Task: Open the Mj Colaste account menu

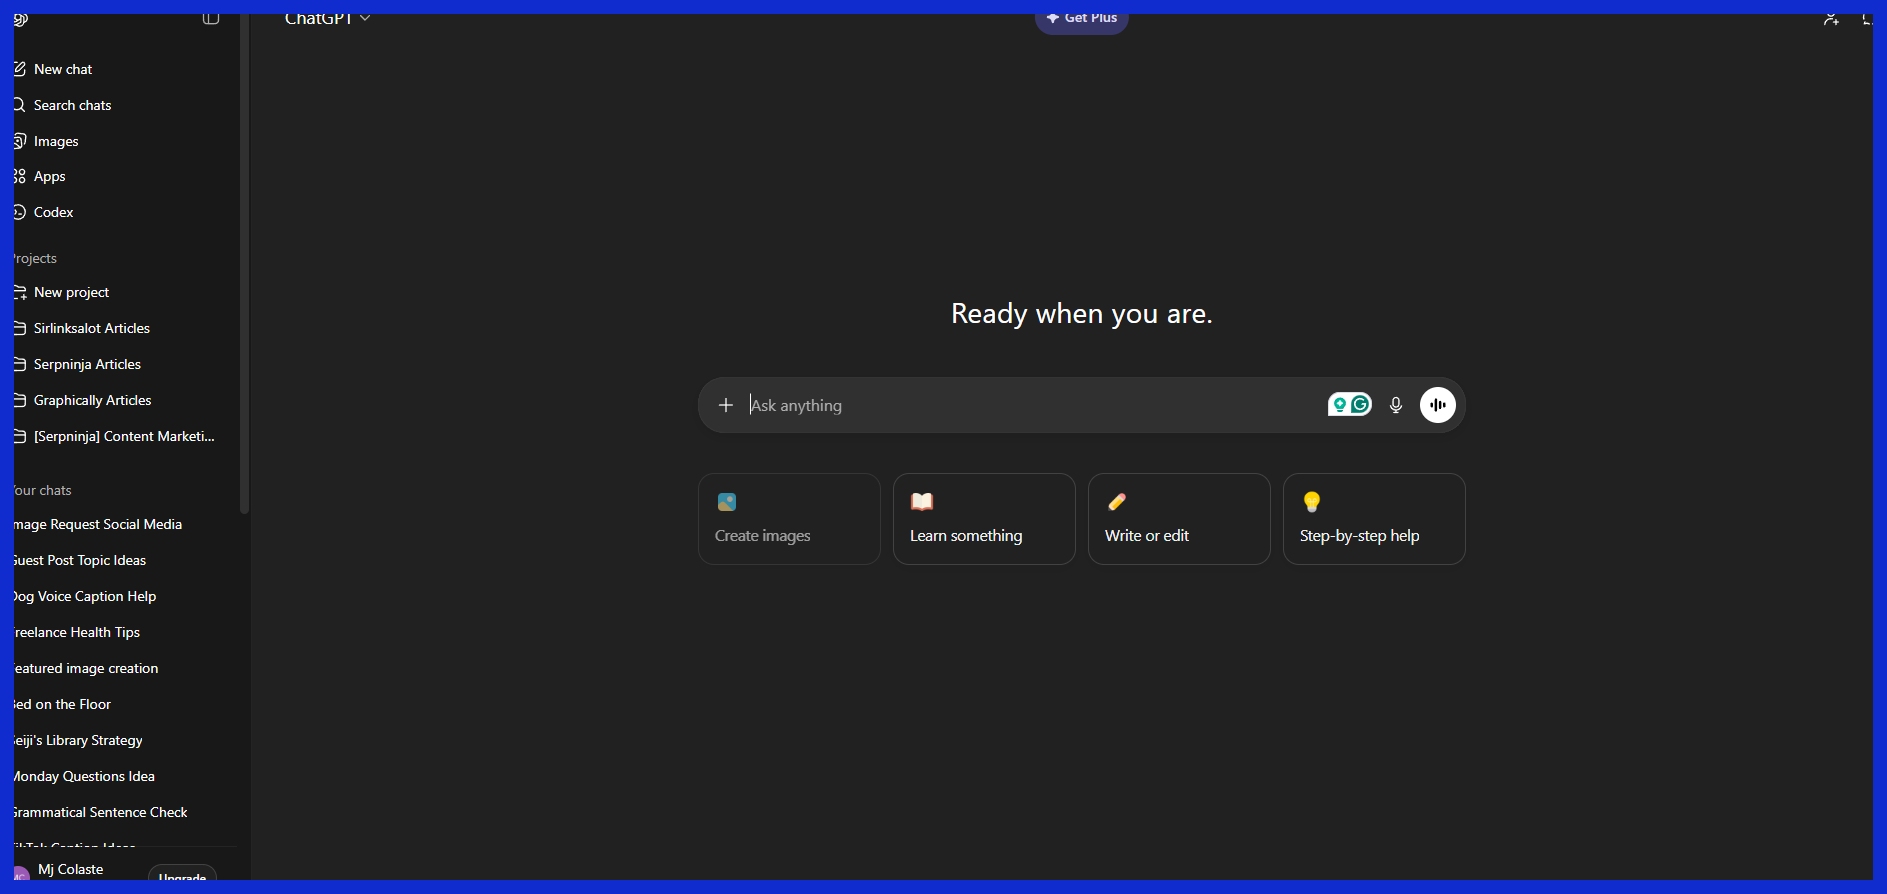Action: [70, 869]
